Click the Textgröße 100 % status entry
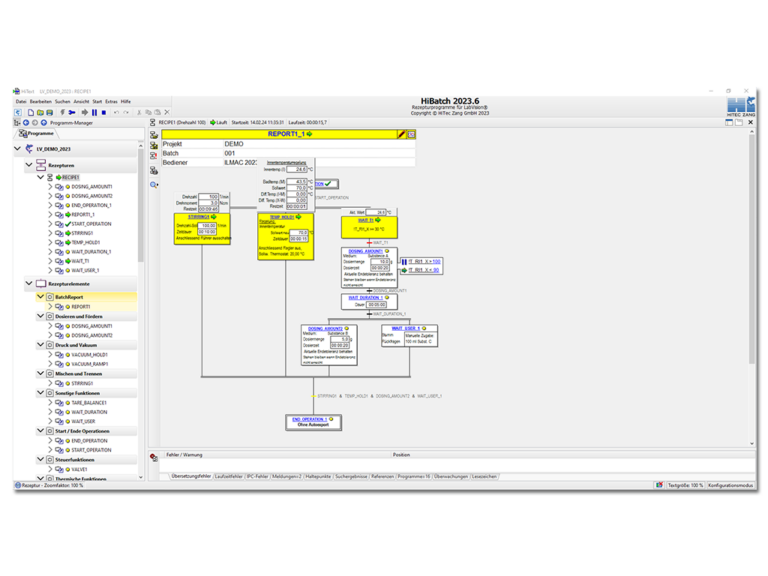This screenshot has height=576, width=768. (x=685, y=485)
